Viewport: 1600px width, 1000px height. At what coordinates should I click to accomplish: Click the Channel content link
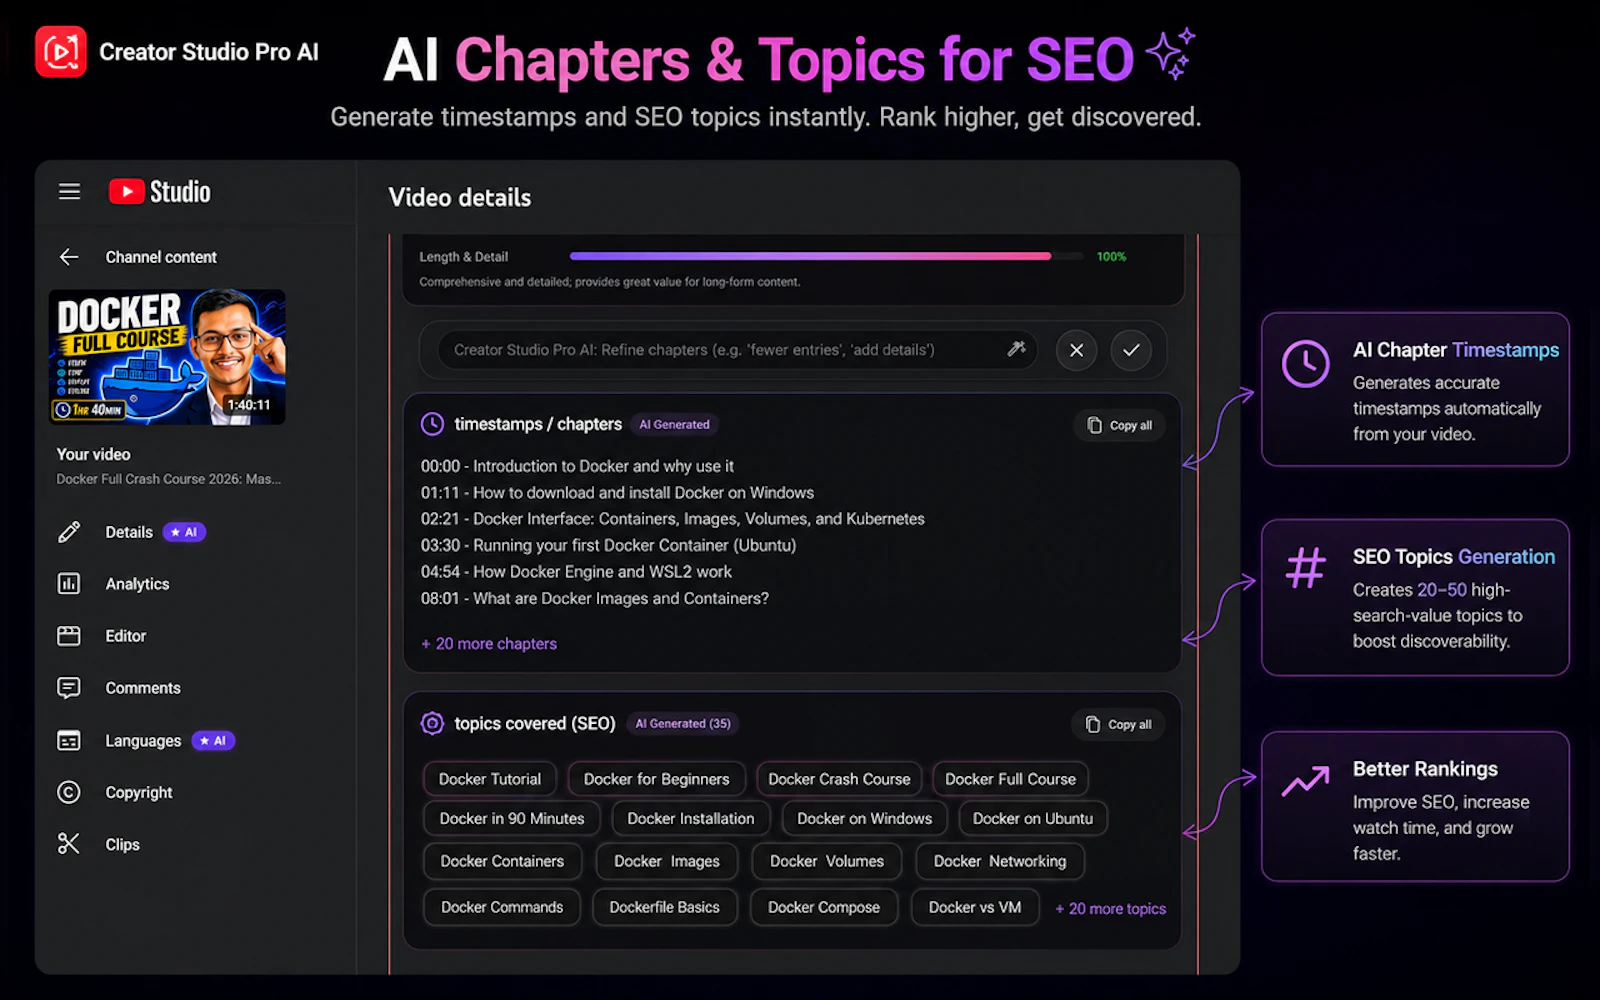tap(161, 257)
